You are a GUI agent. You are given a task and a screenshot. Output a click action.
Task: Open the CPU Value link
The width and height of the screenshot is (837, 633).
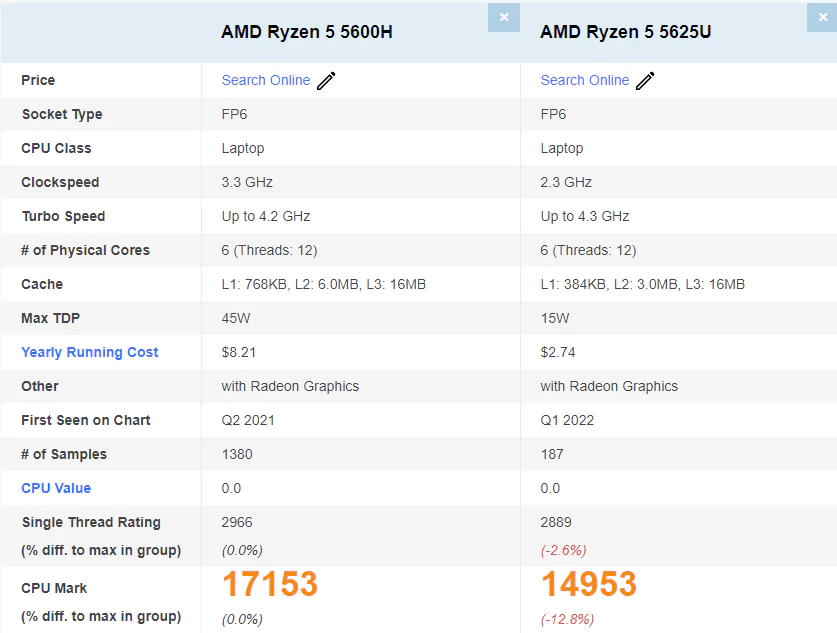(x=56, y=488)
